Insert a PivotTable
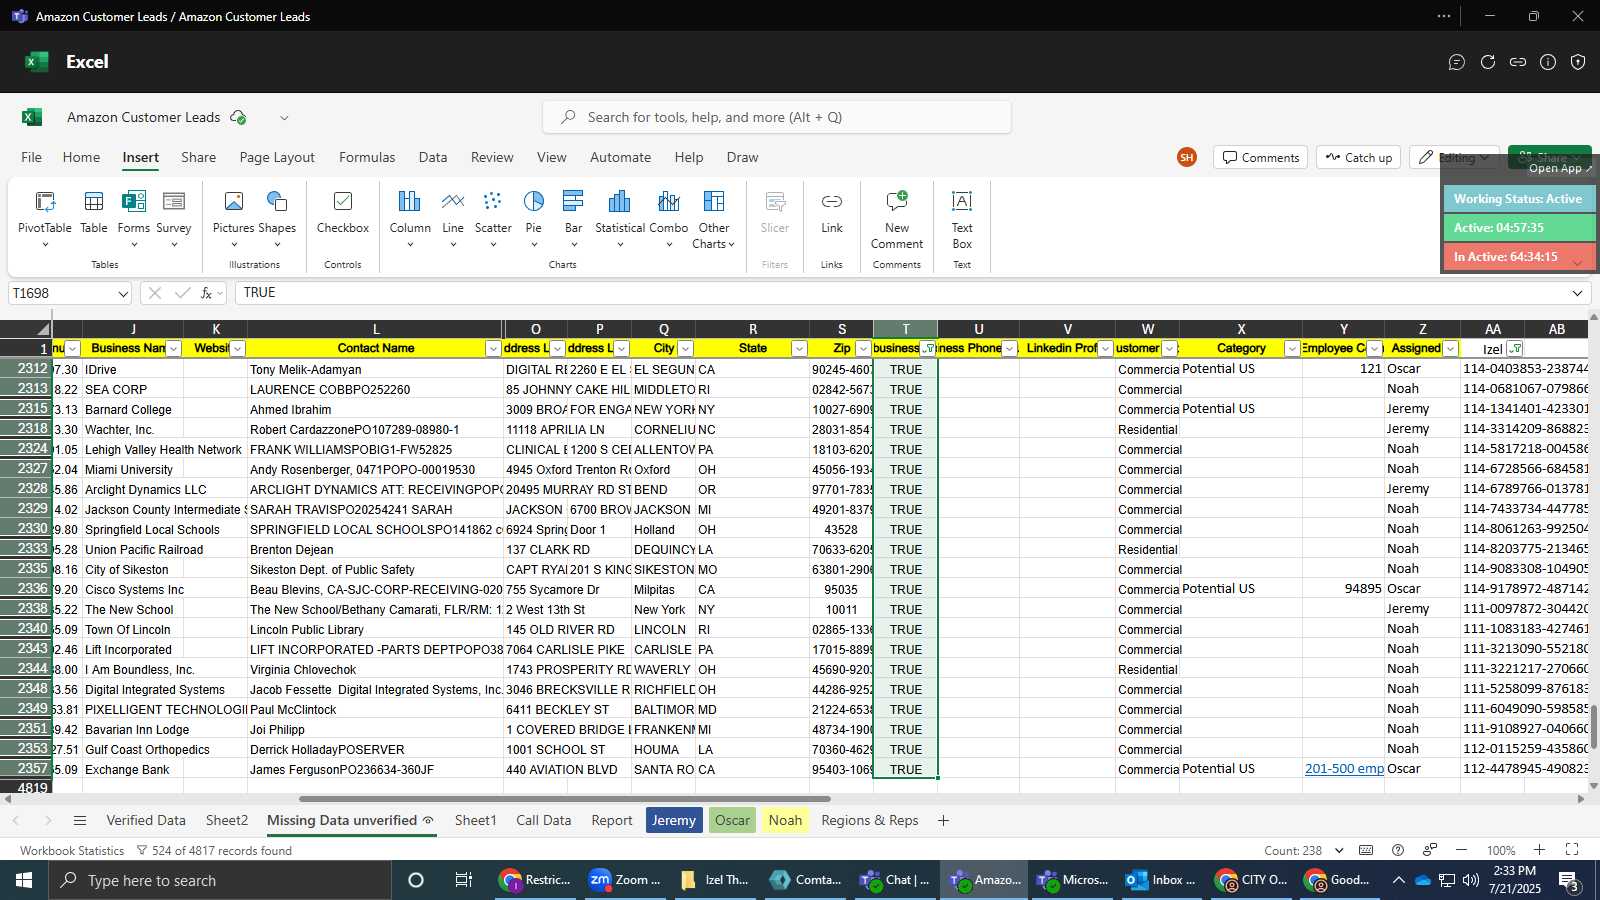 click(x=44, y=218)
